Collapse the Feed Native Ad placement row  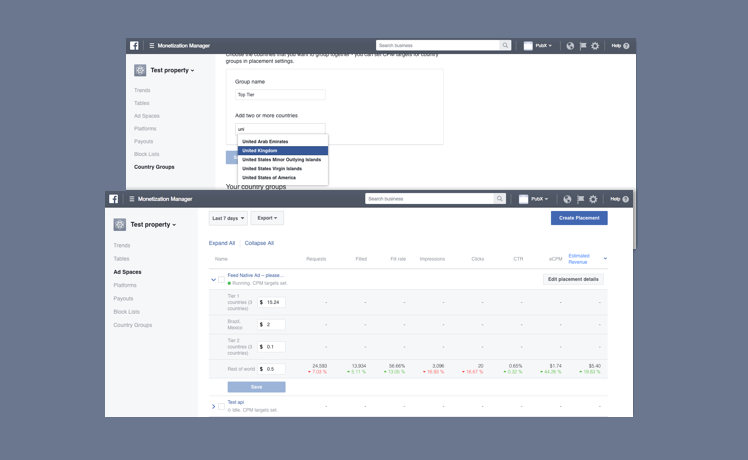[213, 280]
